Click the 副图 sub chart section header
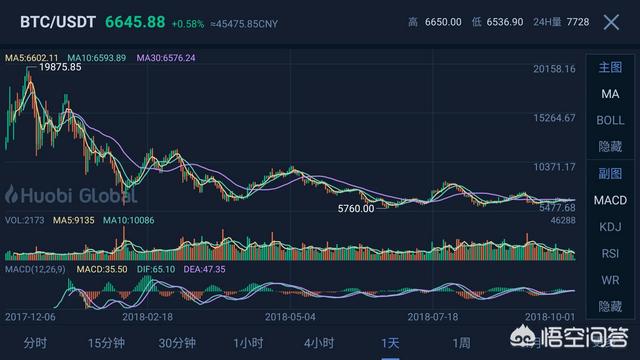This screenshot has width=640, height=360. [x=610, y=173]
